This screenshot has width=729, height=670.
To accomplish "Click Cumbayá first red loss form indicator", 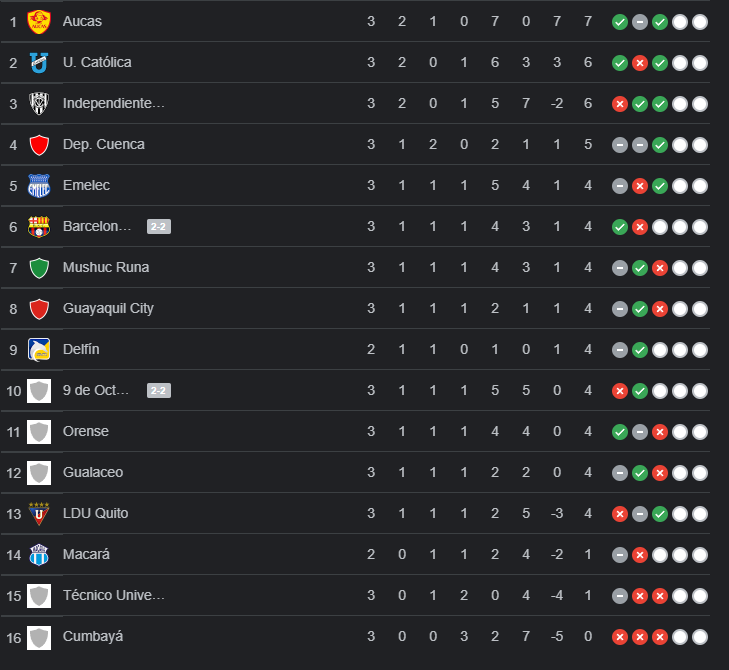I will click(620, 636).
